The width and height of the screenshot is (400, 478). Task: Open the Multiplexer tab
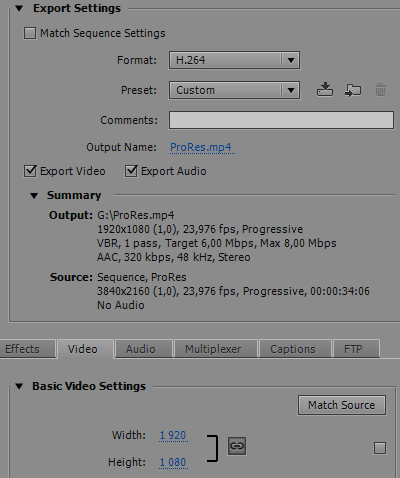pos(216,349)
